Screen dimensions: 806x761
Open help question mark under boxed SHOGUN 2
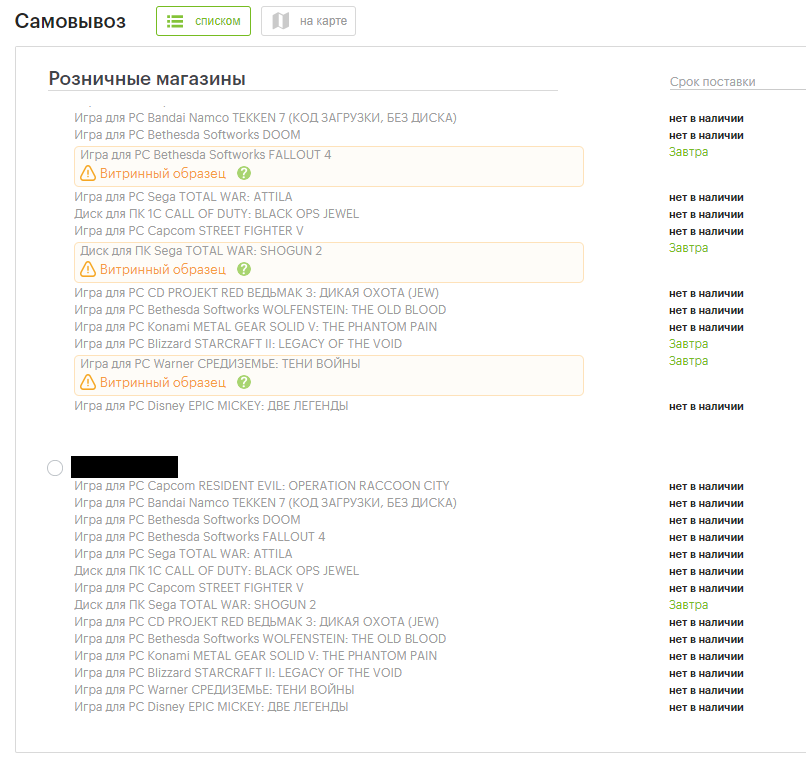pos(244,269)
